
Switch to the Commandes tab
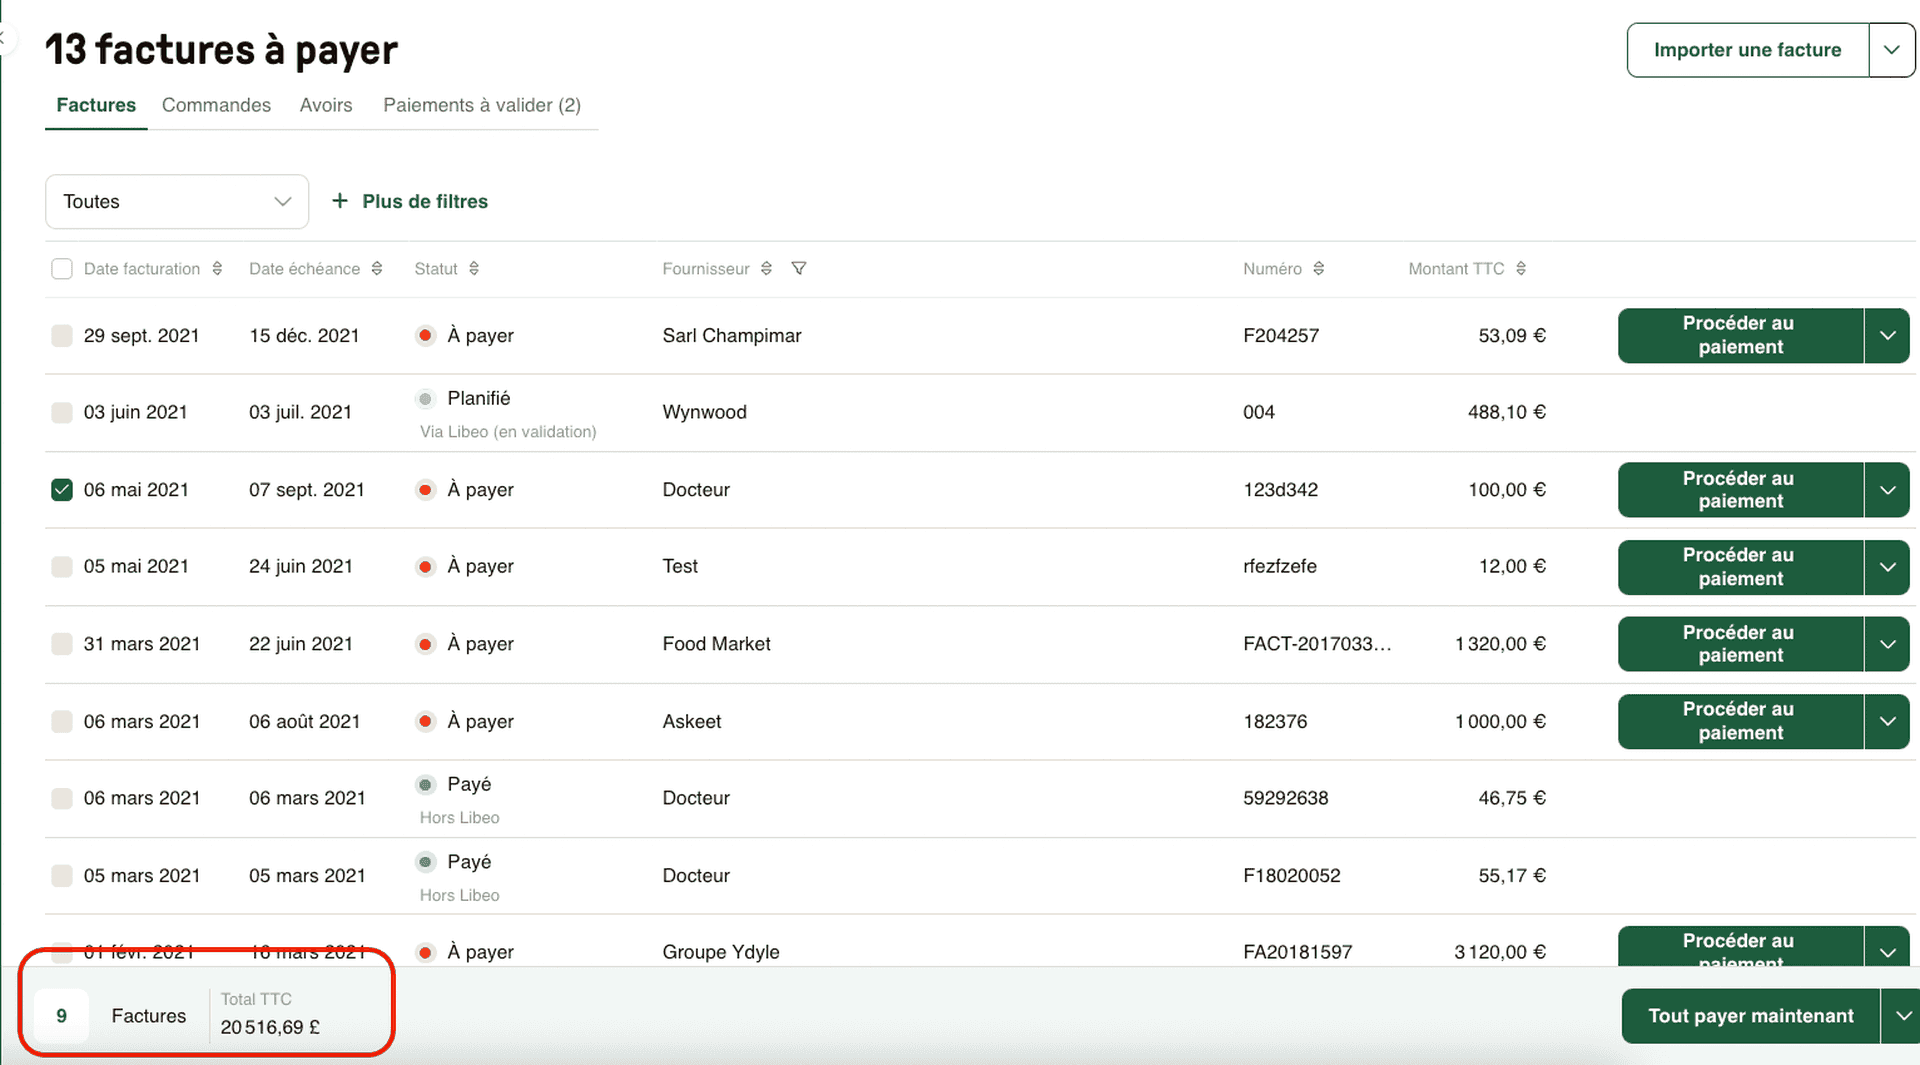216,105
